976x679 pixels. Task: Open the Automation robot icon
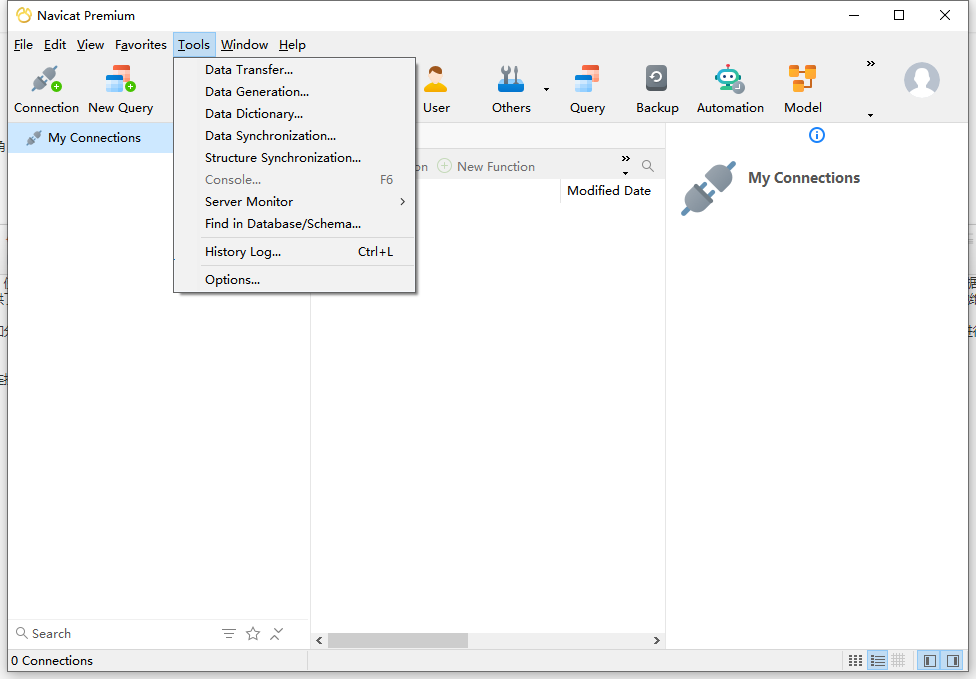point(730,90)
